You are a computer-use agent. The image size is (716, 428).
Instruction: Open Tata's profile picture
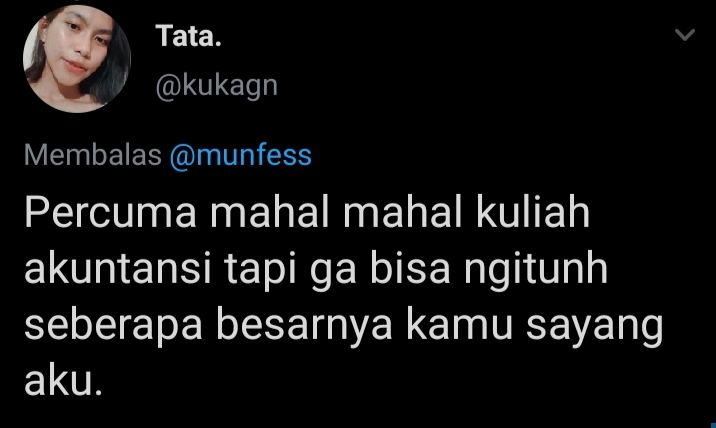(77, 58)
